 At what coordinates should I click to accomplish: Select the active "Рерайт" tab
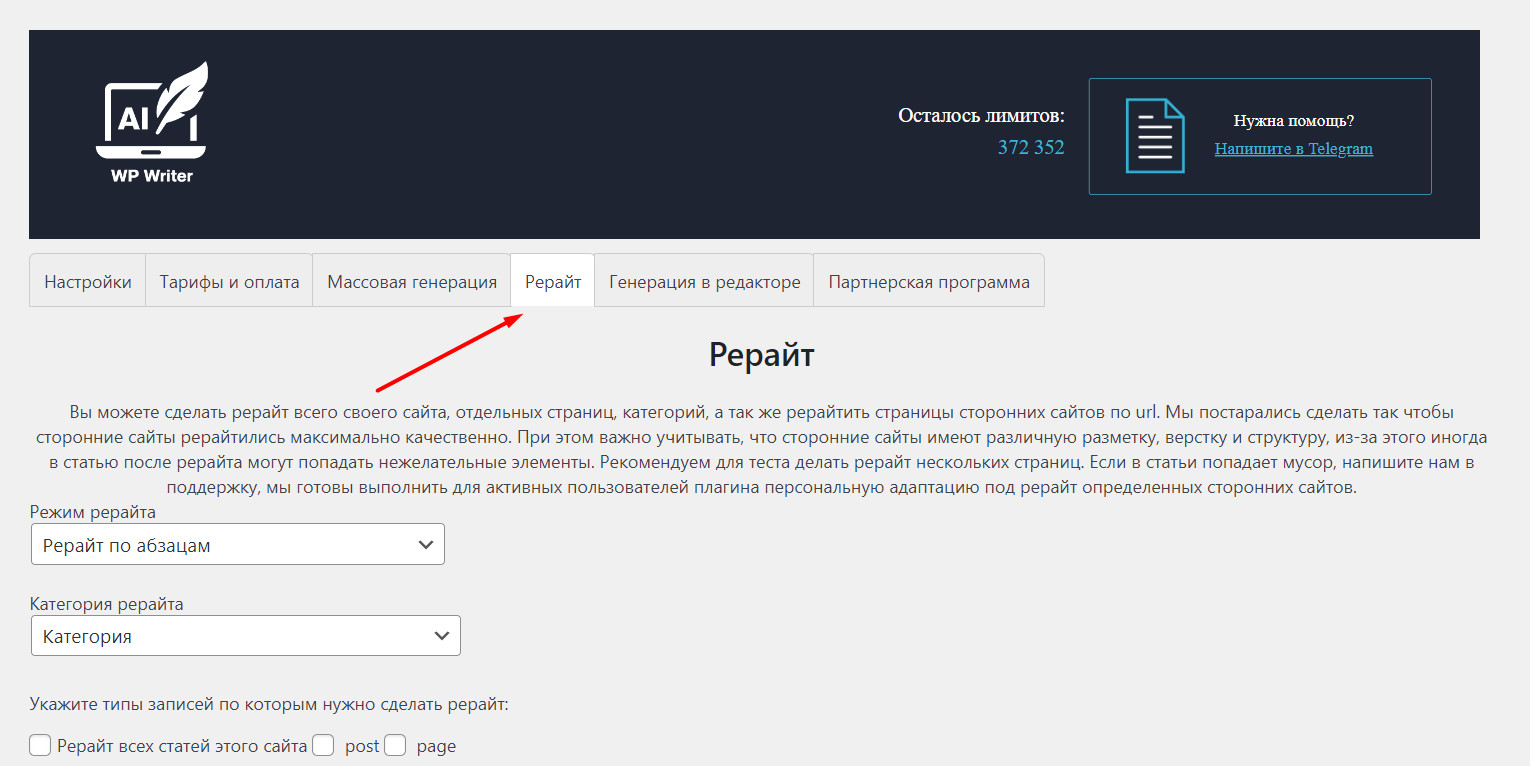(x=553, y=282)
